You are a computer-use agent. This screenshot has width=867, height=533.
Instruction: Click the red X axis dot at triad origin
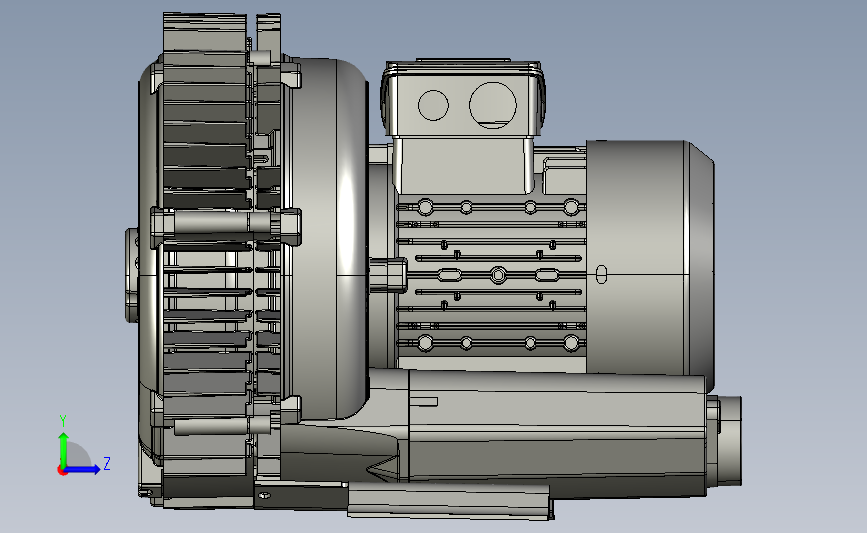62,471
